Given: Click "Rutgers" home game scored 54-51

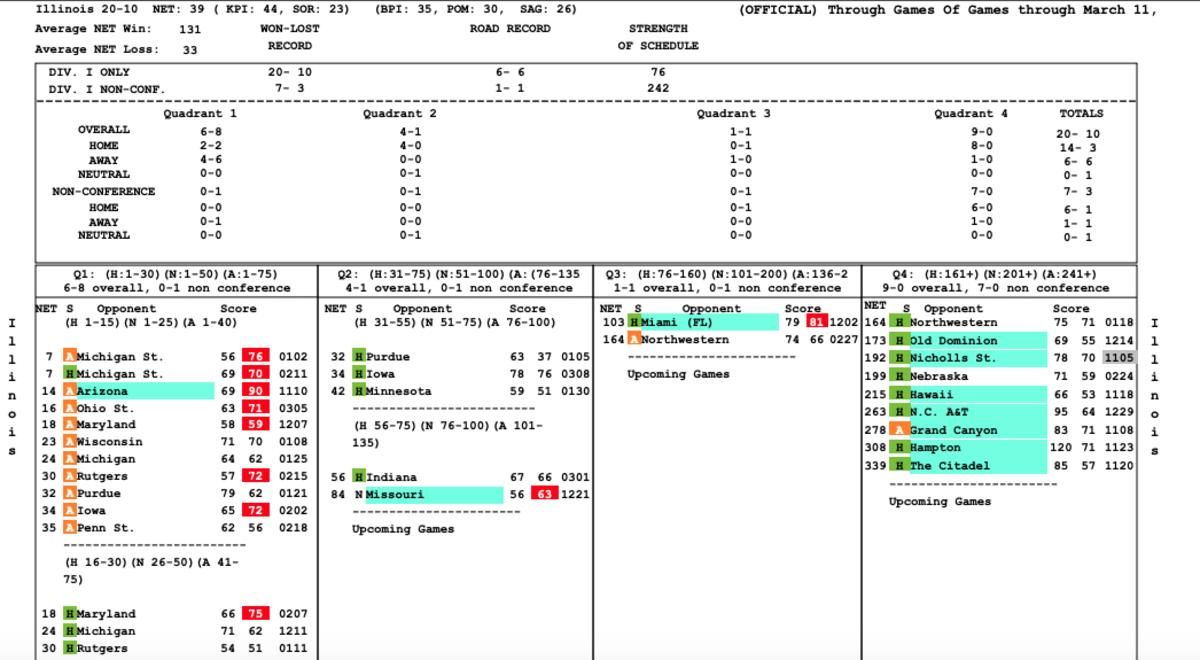Looking at the screenshot, I should coord(102,648).
